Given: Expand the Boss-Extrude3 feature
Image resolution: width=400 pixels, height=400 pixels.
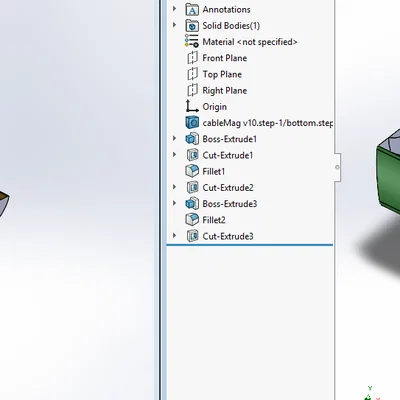Looking at the screenshot, I should pyautogui.click(x=174, y=203).
